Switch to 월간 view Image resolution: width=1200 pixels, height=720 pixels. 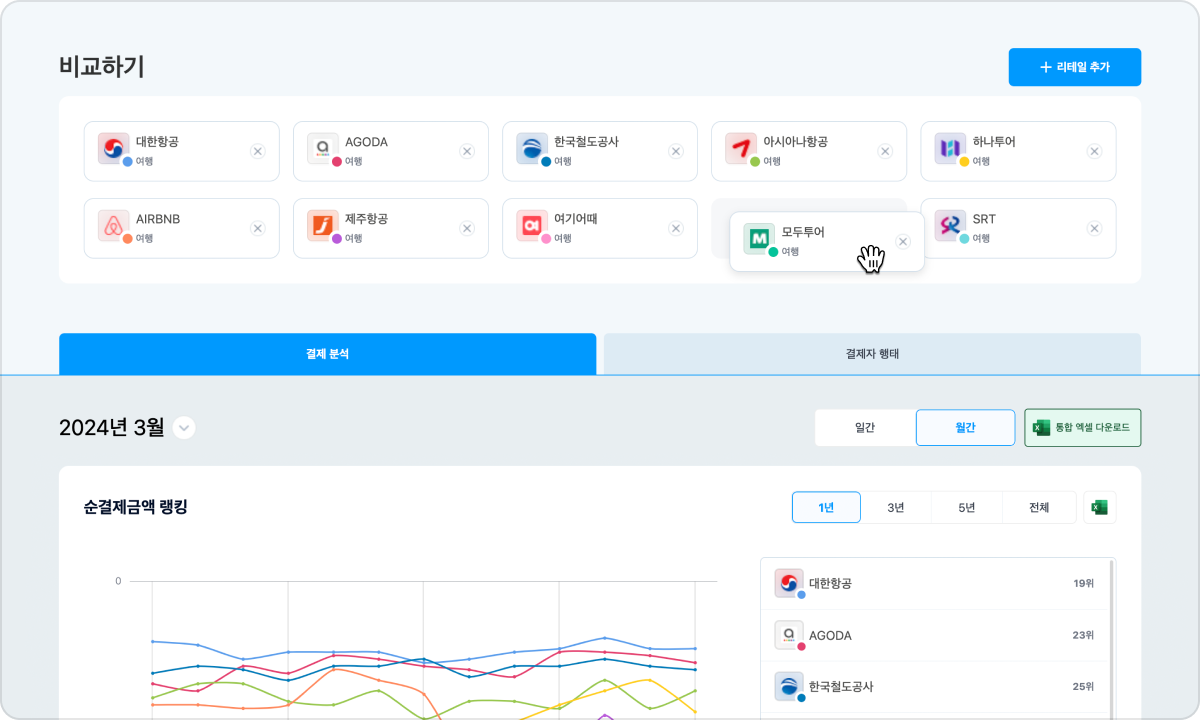(965, 427)
